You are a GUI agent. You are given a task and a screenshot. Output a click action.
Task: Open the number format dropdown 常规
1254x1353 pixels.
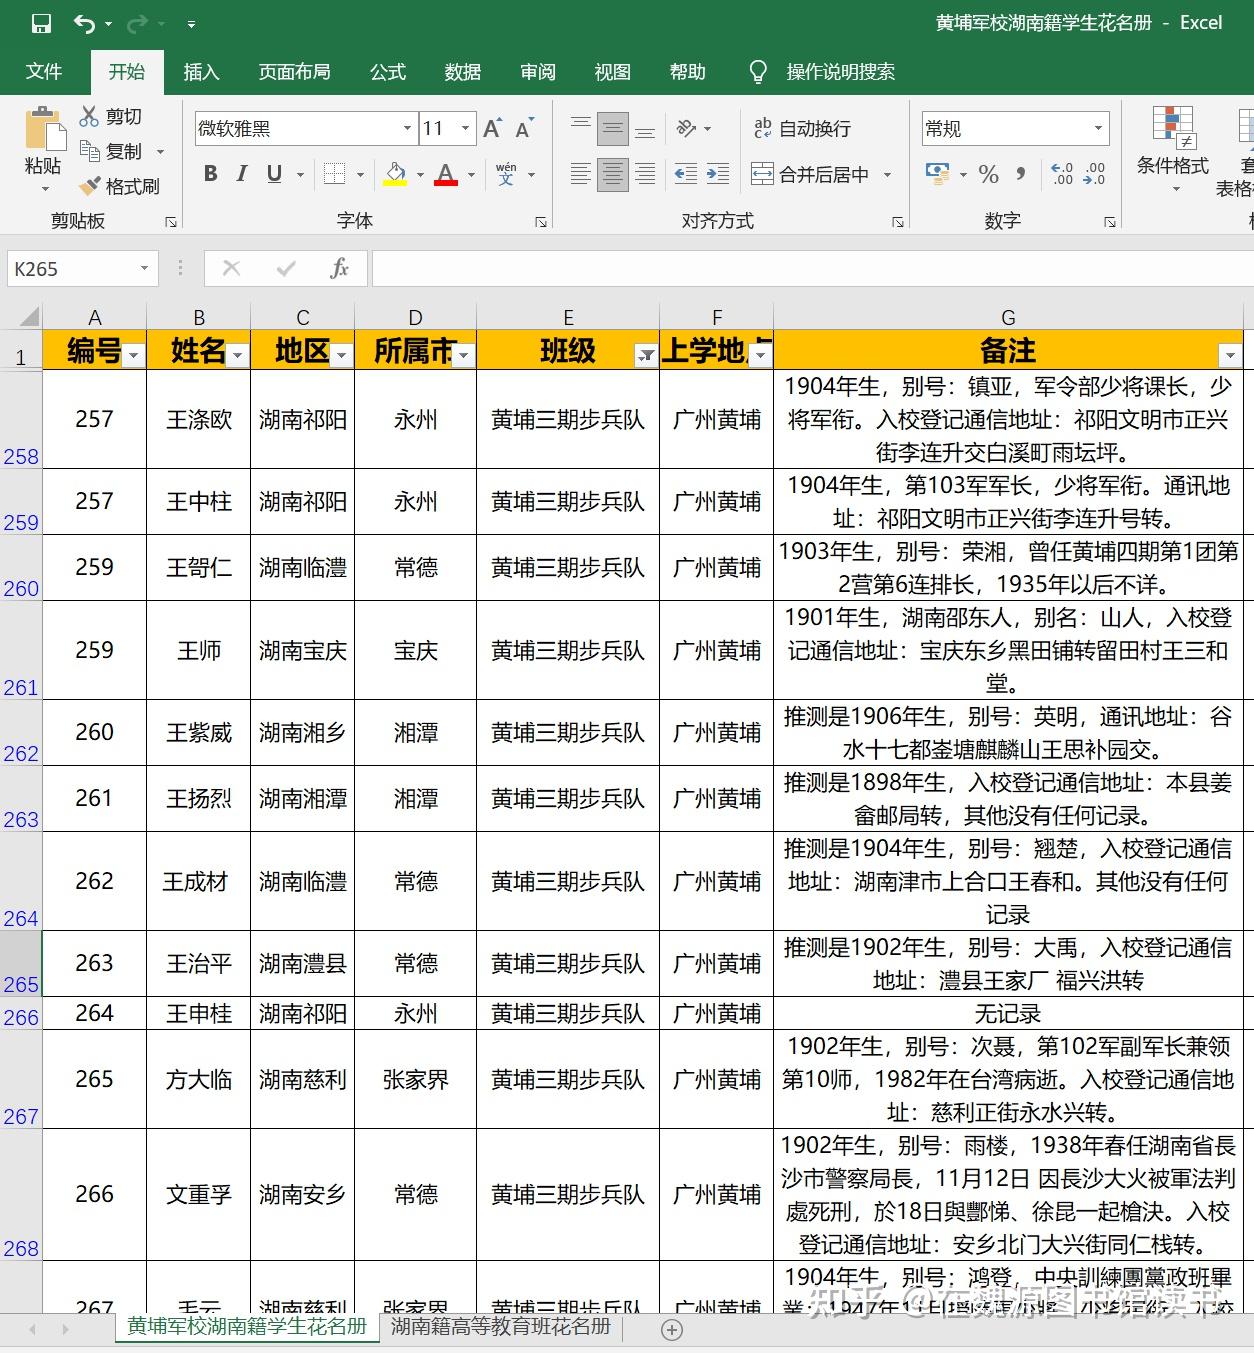click(1099, 128)
